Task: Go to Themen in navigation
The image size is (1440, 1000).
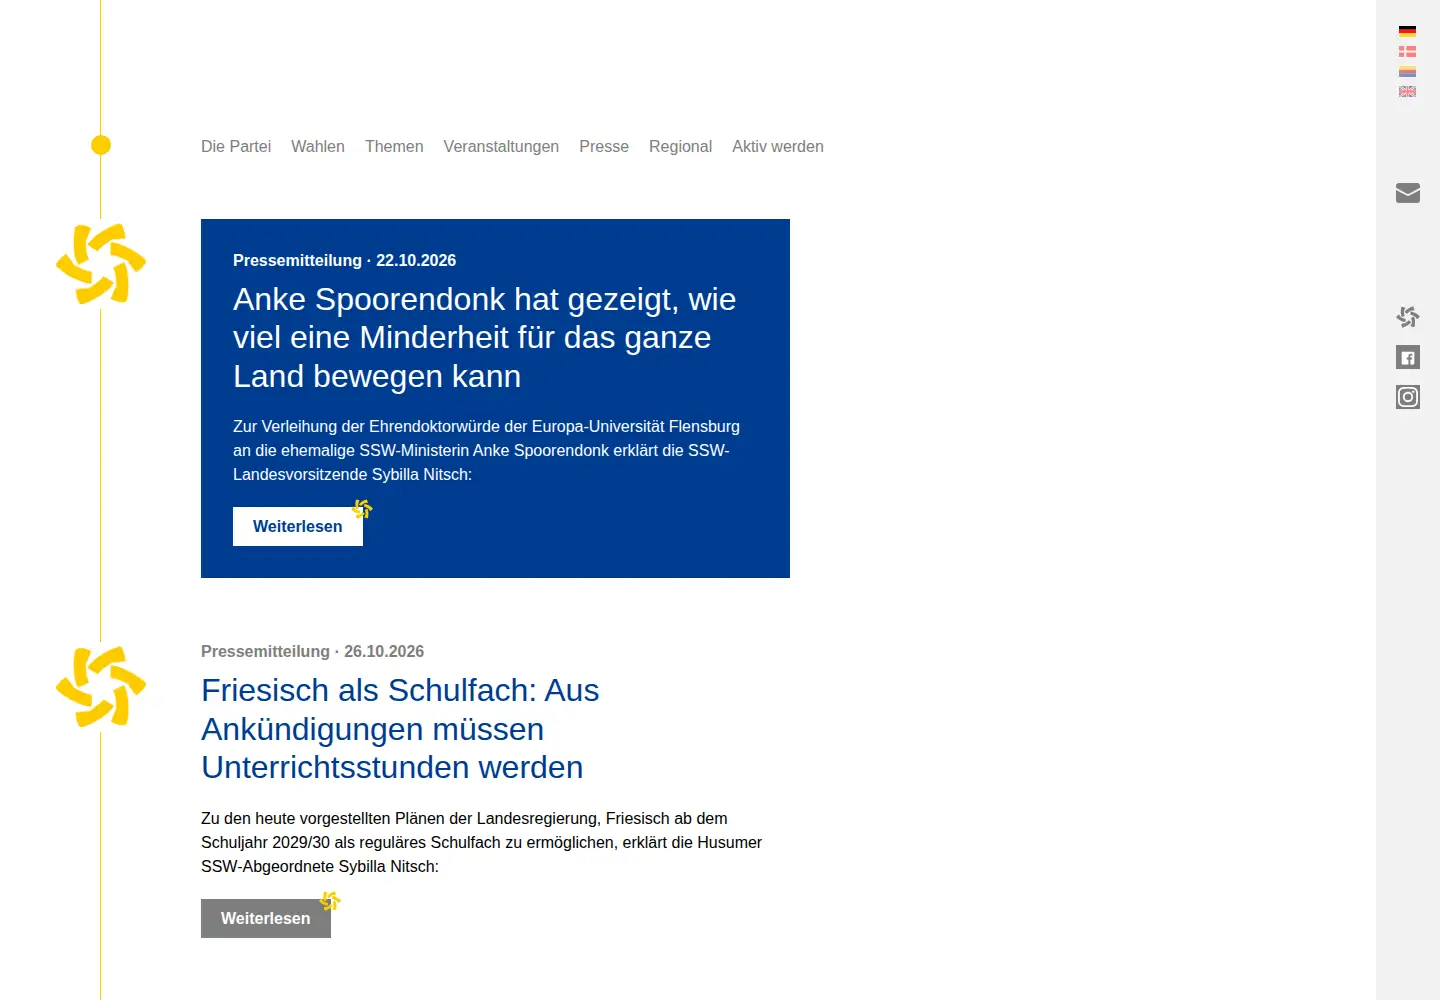Action: pyautogui.click(x=394, y=146)
